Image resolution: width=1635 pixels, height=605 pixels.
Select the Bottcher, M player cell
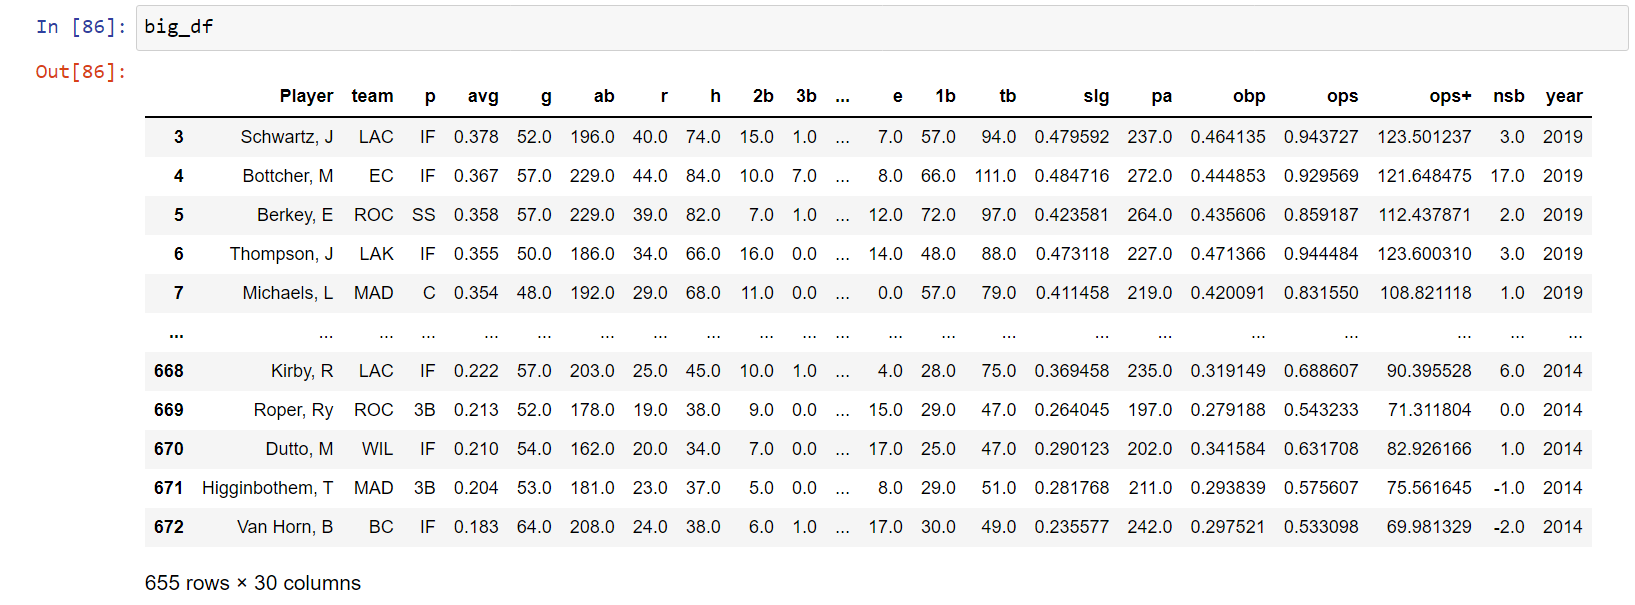point(288,176)
